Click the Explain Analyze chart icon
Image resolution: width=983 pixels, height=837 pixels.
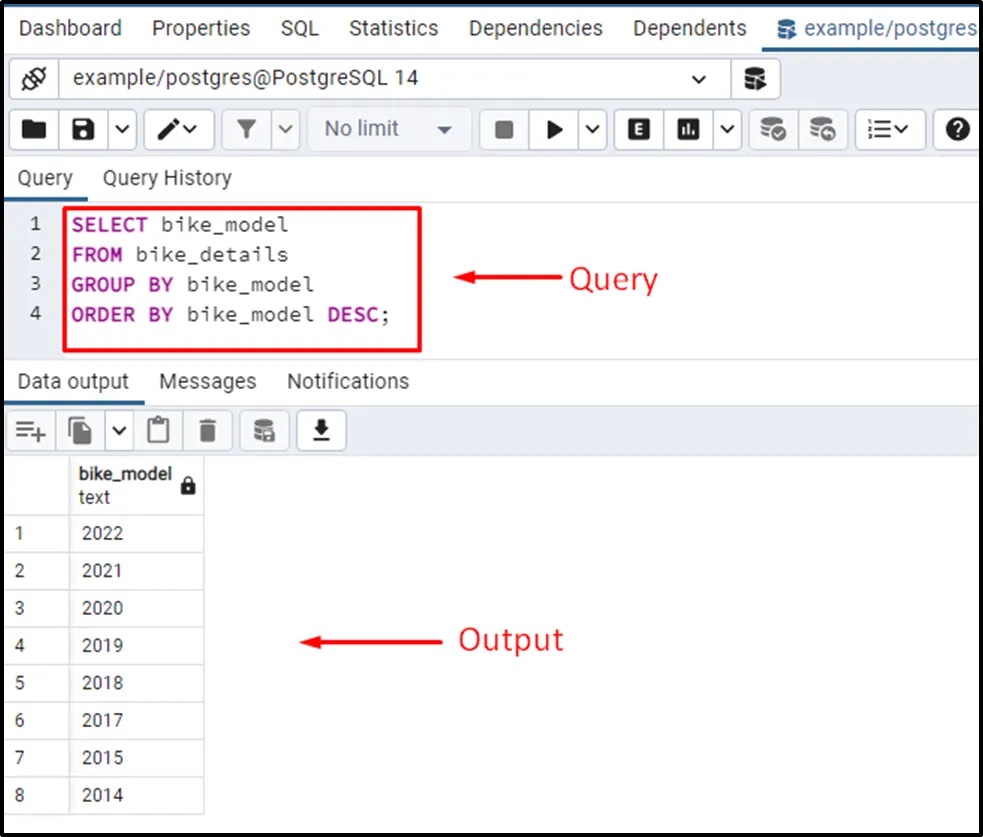click(x=689, y=129)
